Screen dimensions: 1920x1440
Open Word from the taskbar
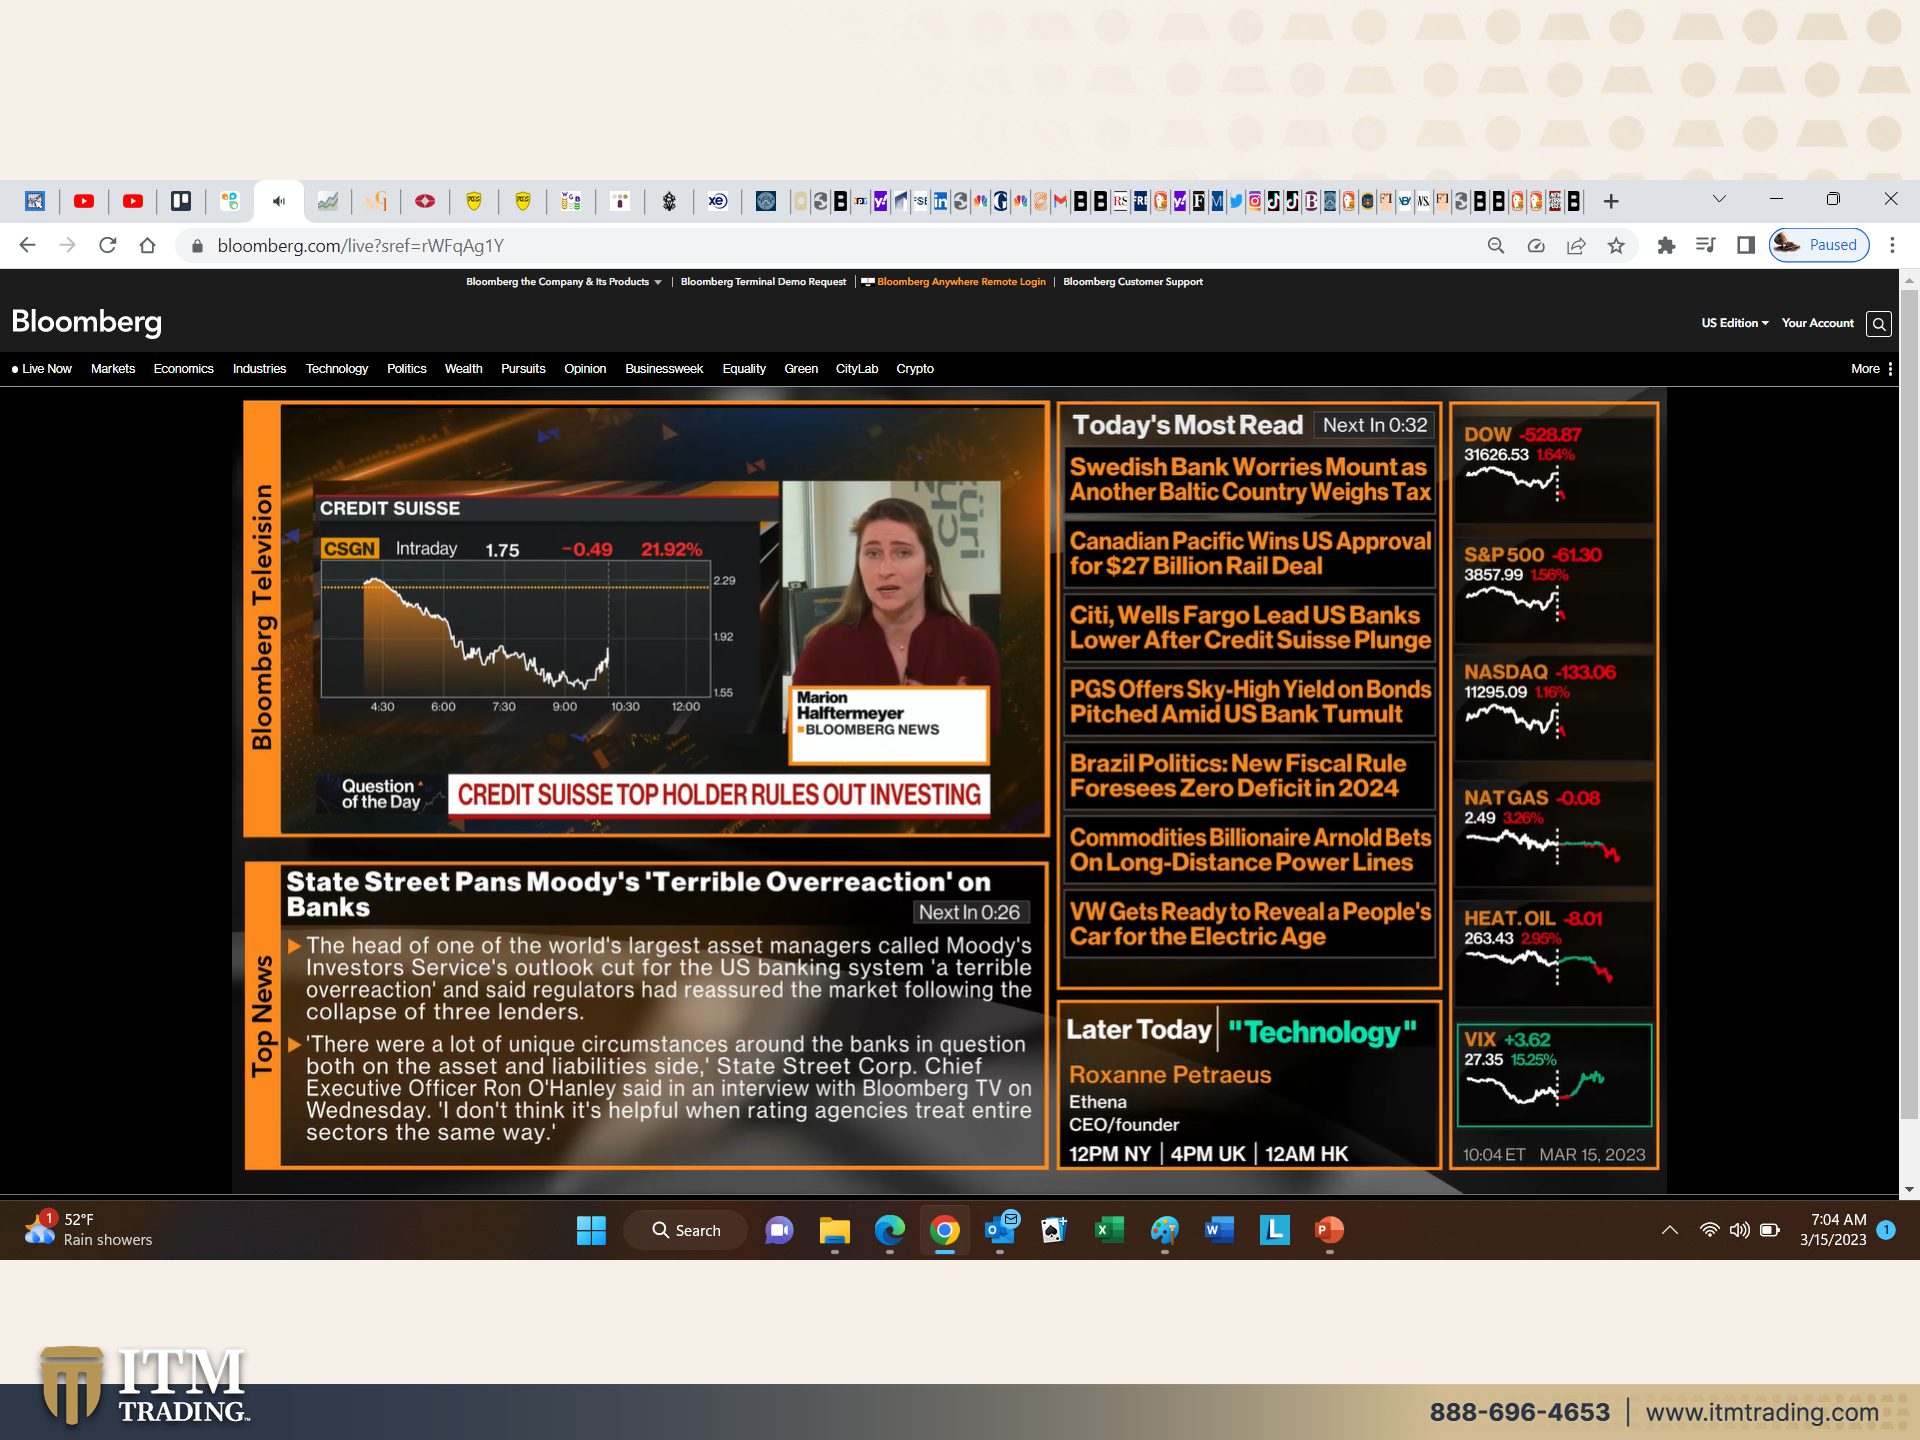tap(1219, 1230)
